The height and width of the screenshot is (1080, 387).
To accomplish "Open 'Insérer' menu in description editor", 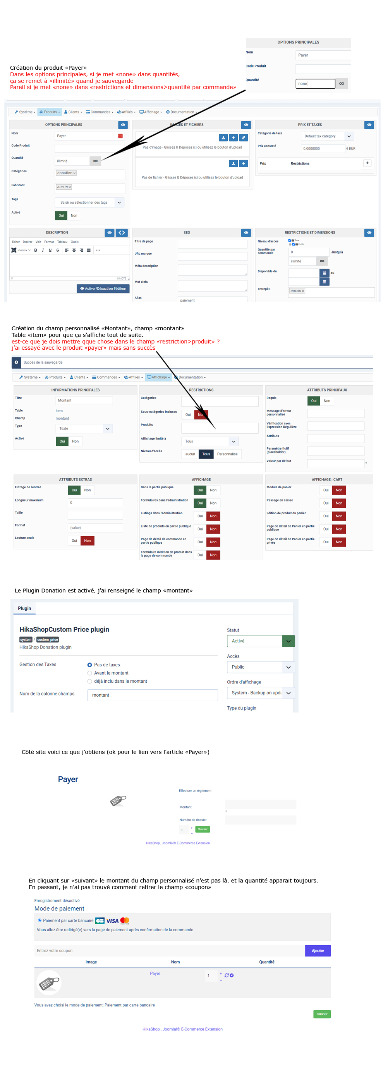I will (28, 242).
